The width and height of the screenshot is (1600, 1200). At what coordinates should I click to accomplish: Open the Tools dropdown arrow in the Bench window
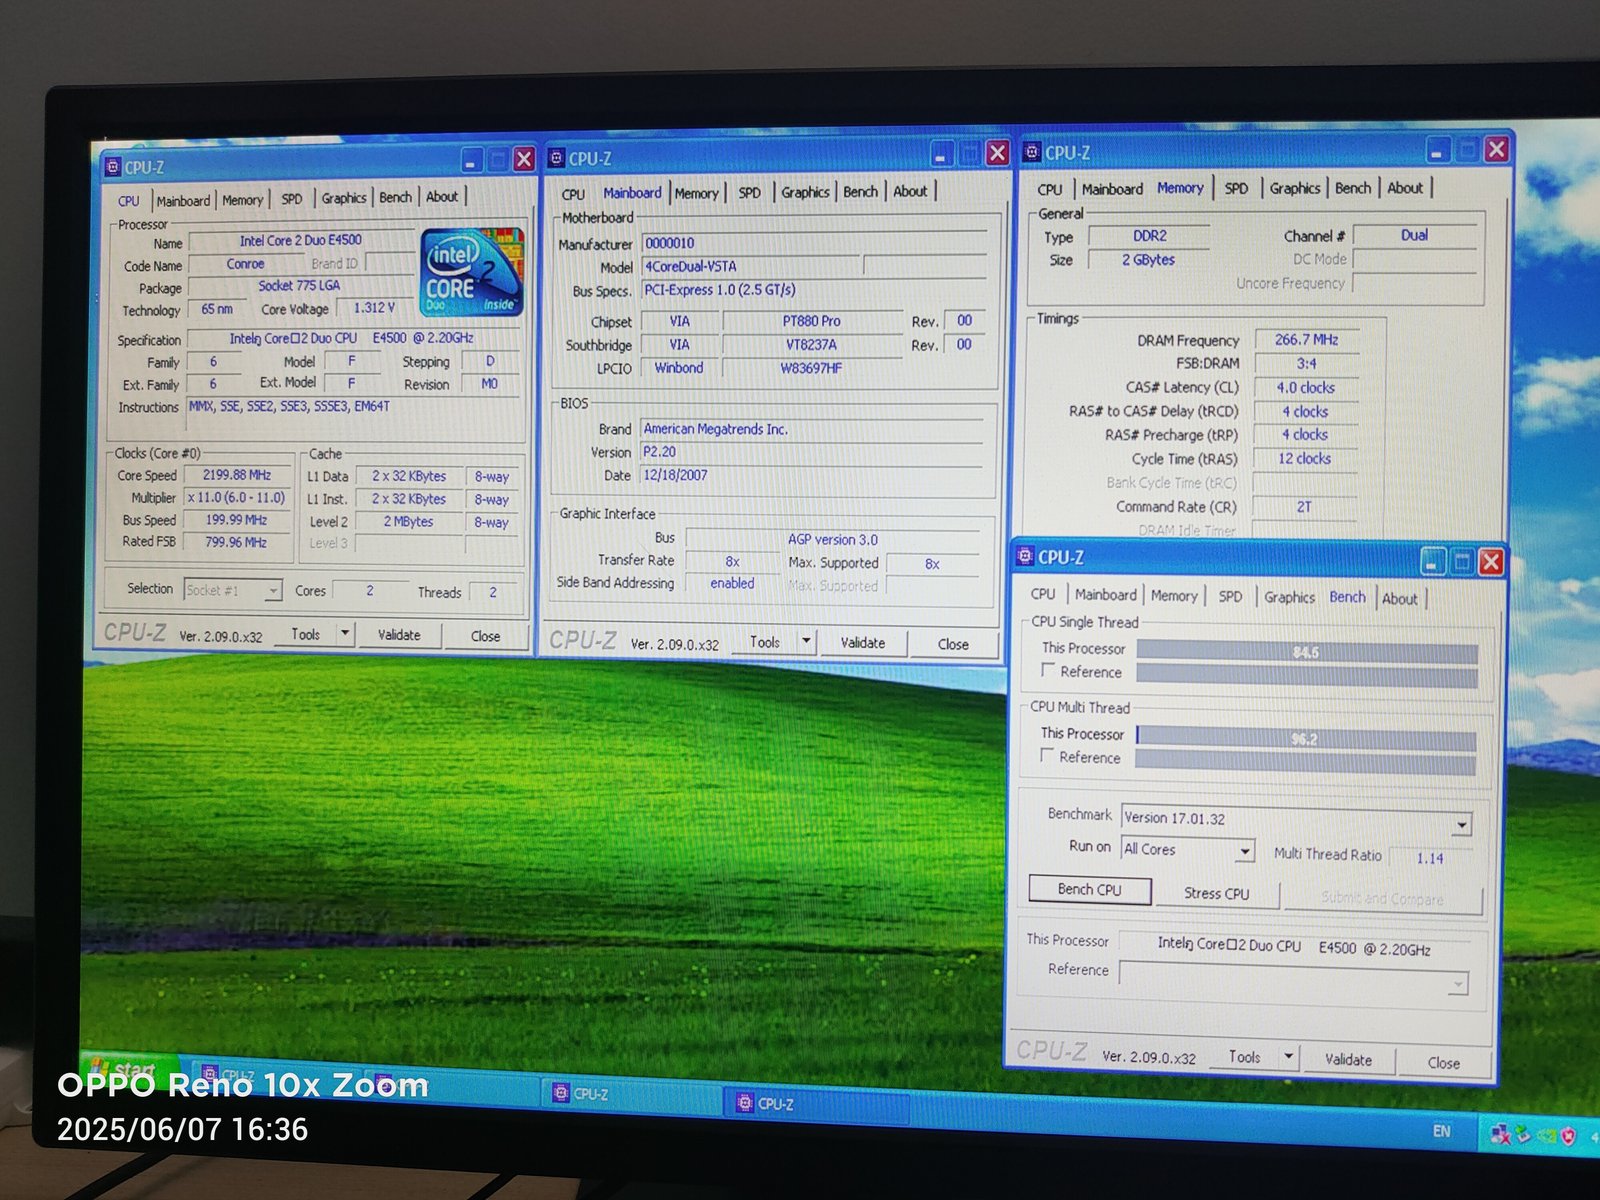[x=1289, y=1056]
